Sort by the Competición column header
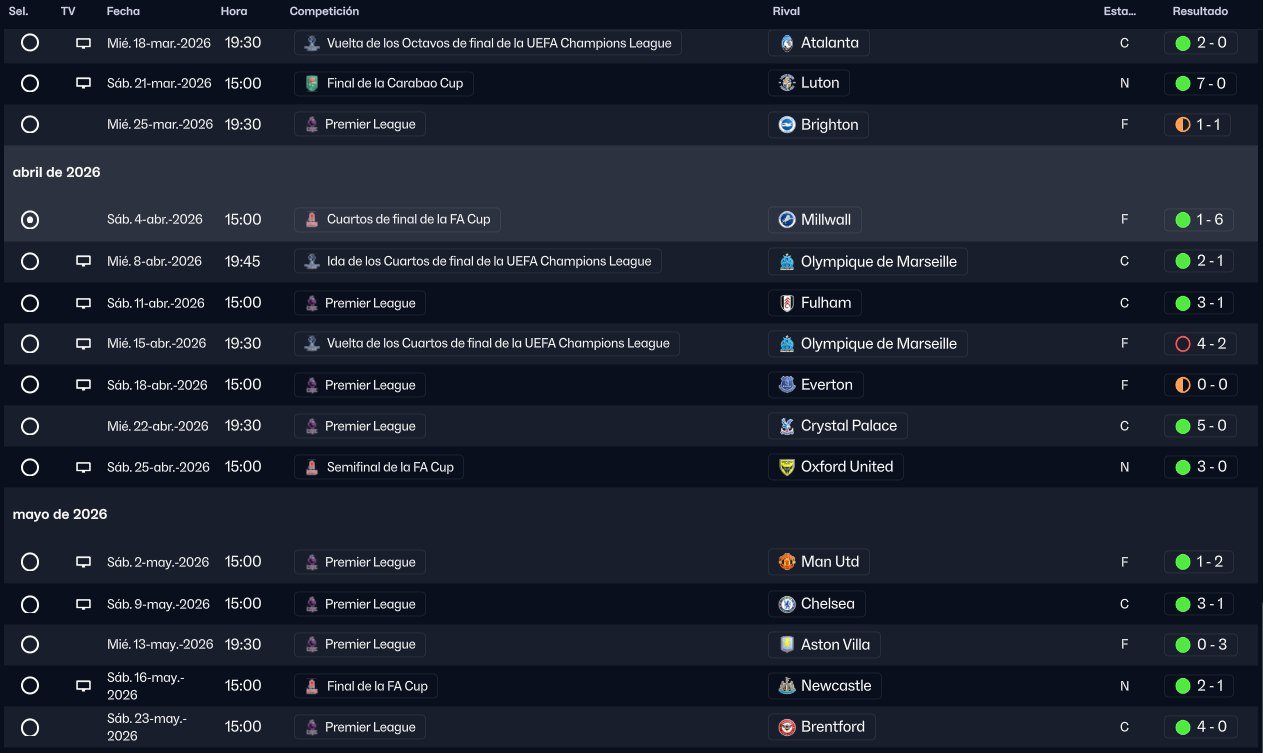The width and height of the screenshot is (1263, 753). 324,11
